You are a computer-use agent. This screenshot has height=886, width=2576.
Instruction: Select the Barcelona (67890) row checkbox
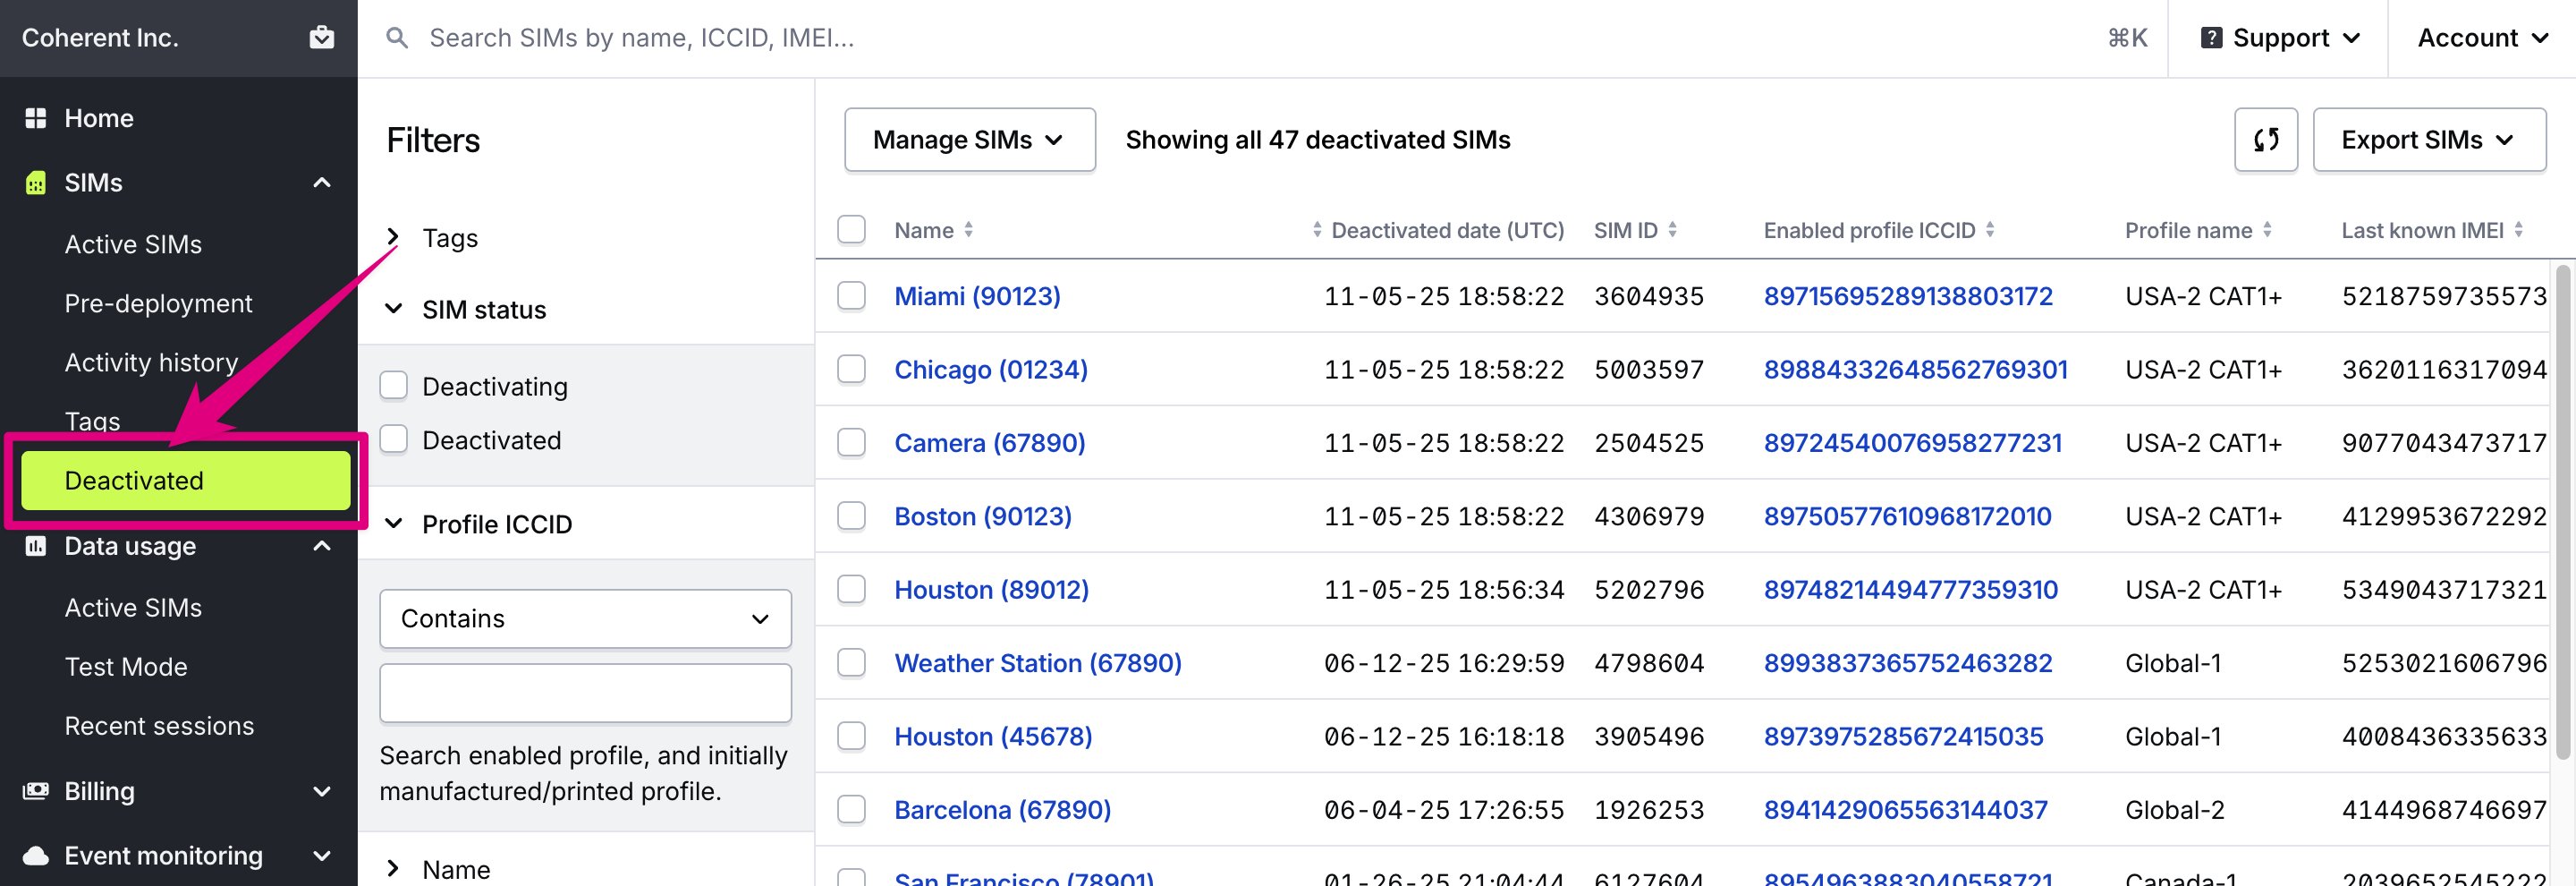(851, 809)
